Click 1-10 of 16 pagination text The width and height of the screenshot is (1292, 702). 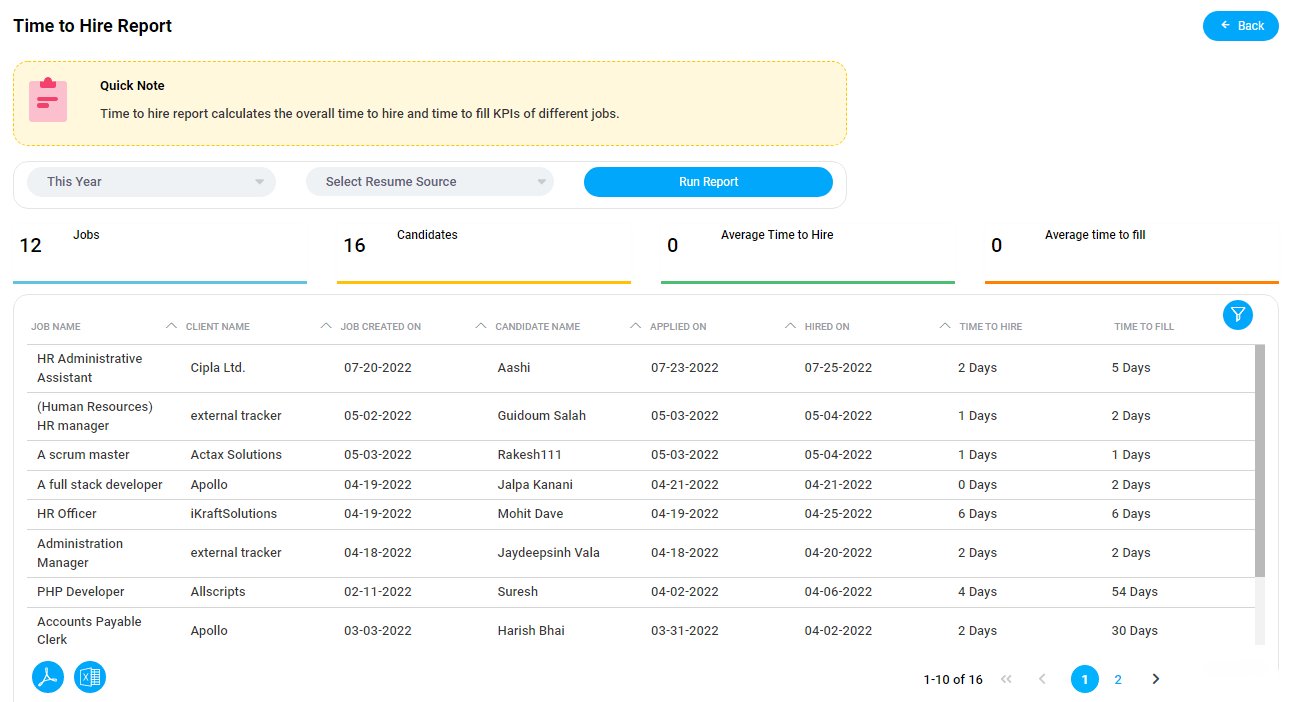953,680
